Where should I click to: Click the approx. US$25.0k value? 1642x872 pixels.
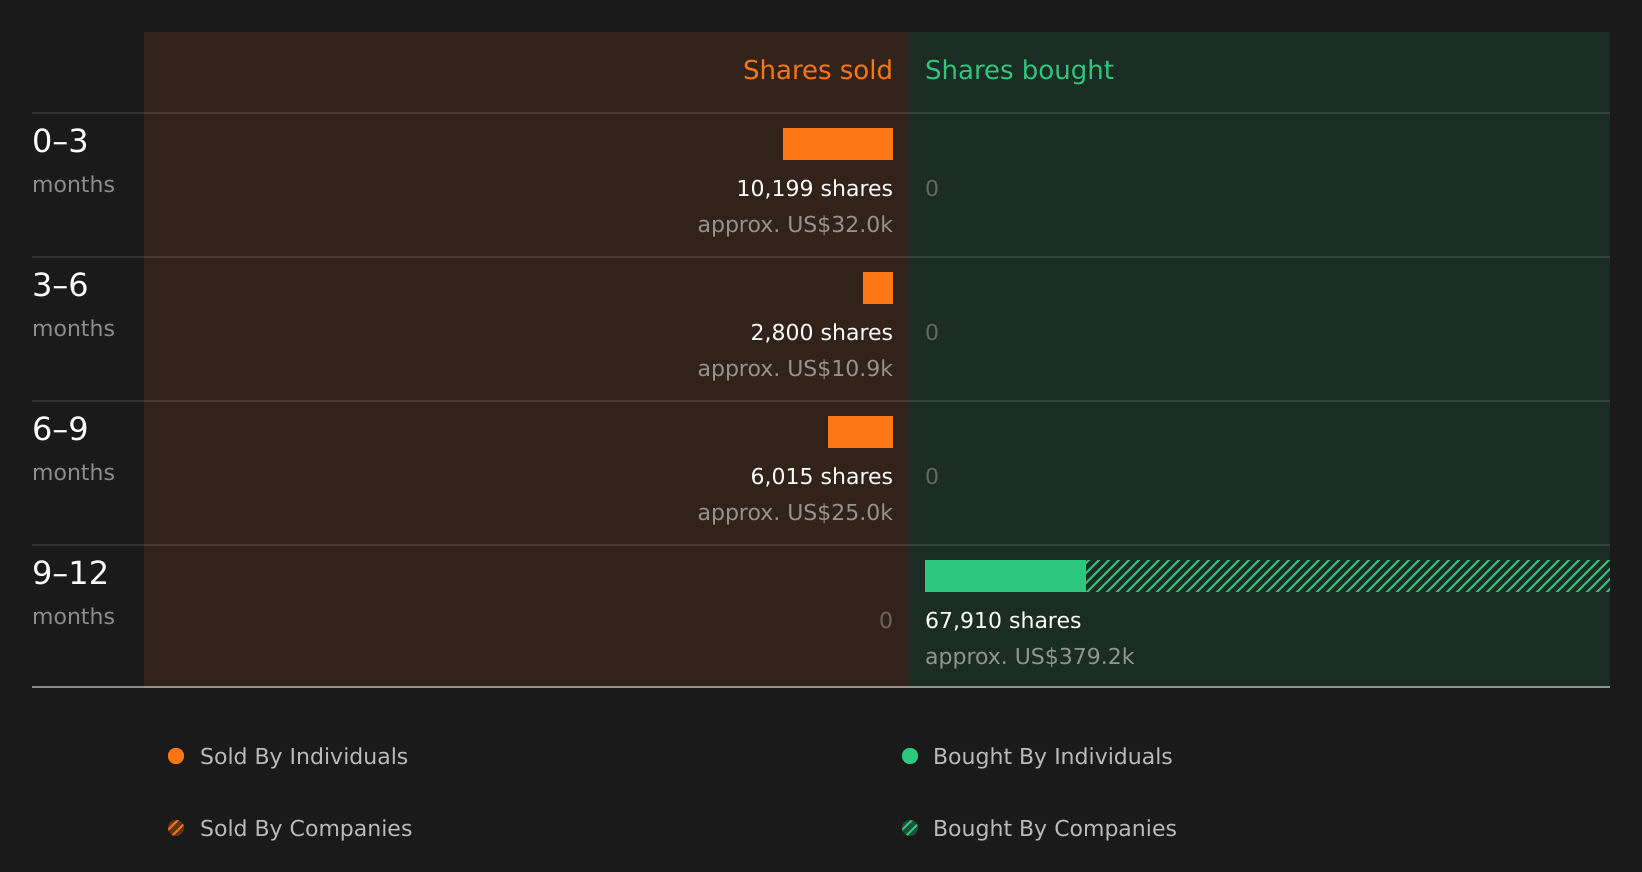[x=795, y=513]
